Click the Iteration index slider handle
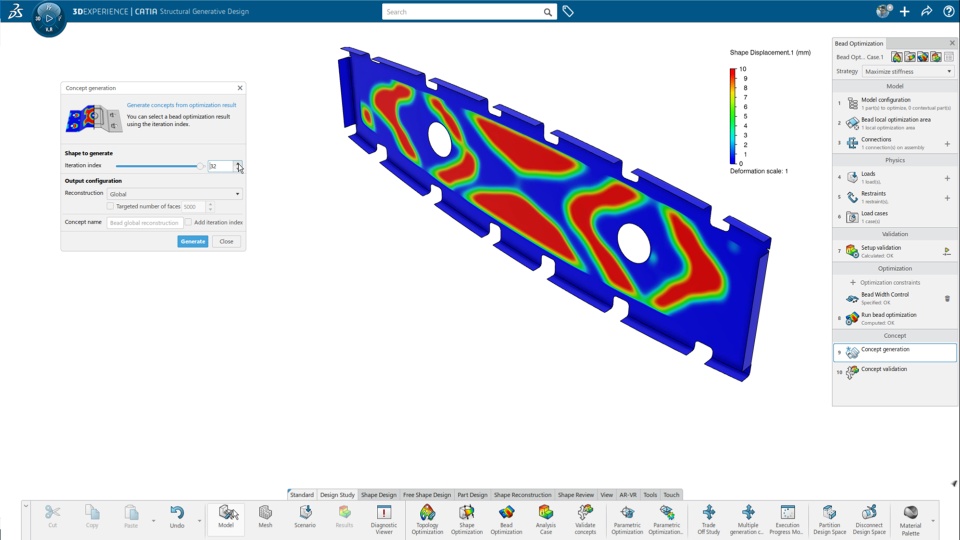The width and height of the screenshot is (960, 540). coord(200,166)
